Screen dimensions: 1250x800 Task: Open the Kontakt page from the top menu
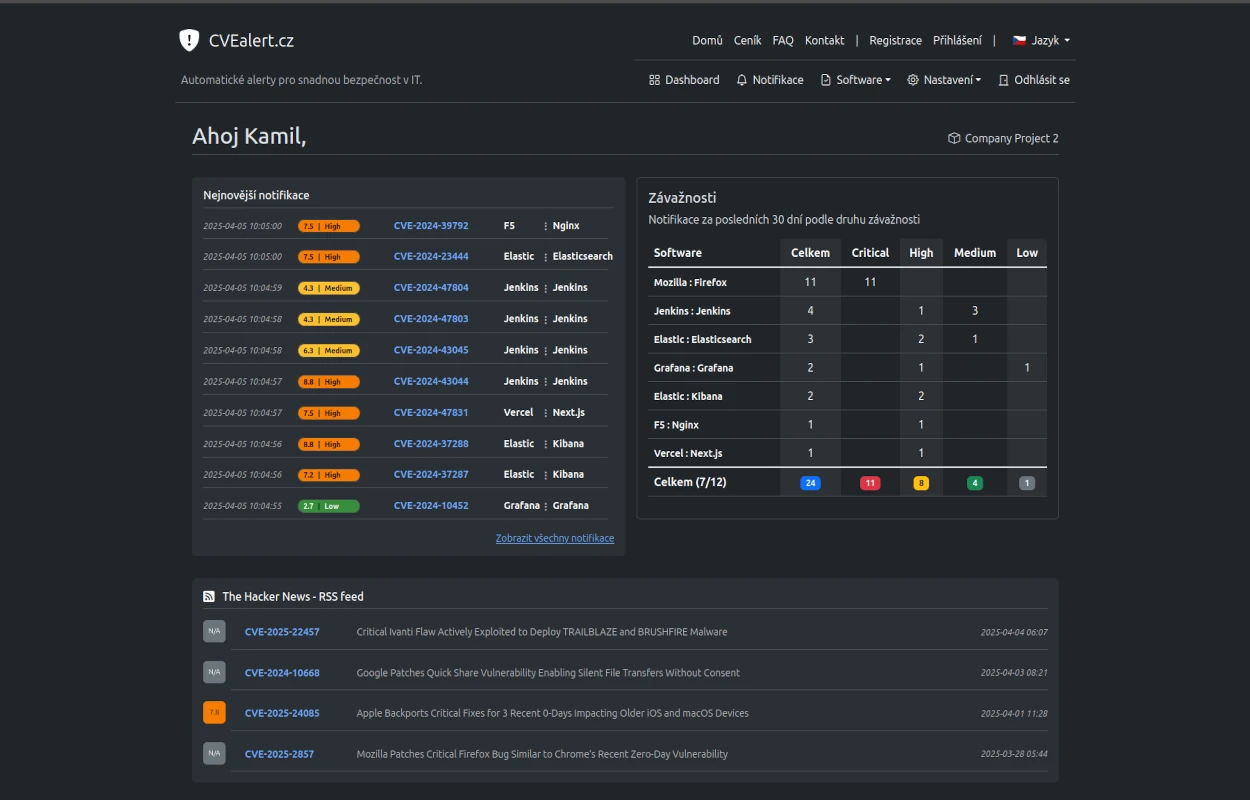point(824,40)
